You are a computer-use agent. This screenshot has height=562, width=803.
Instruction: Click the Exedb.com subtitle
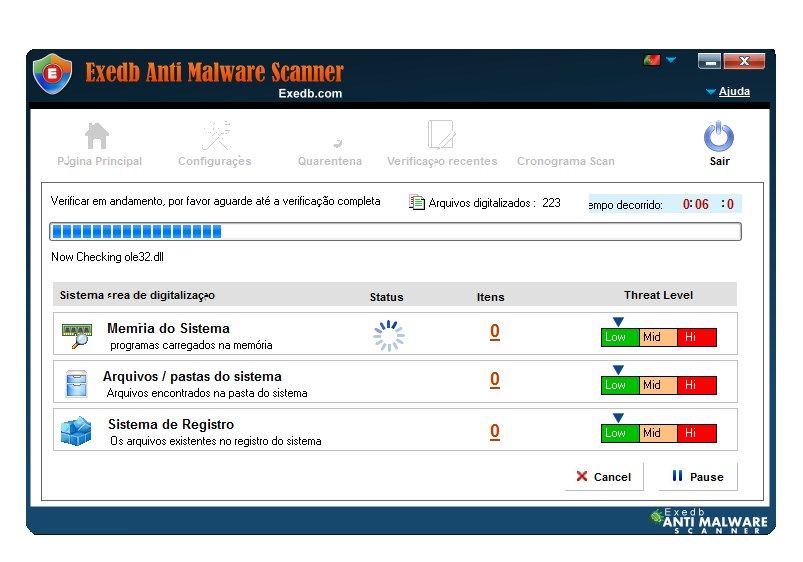310,94
